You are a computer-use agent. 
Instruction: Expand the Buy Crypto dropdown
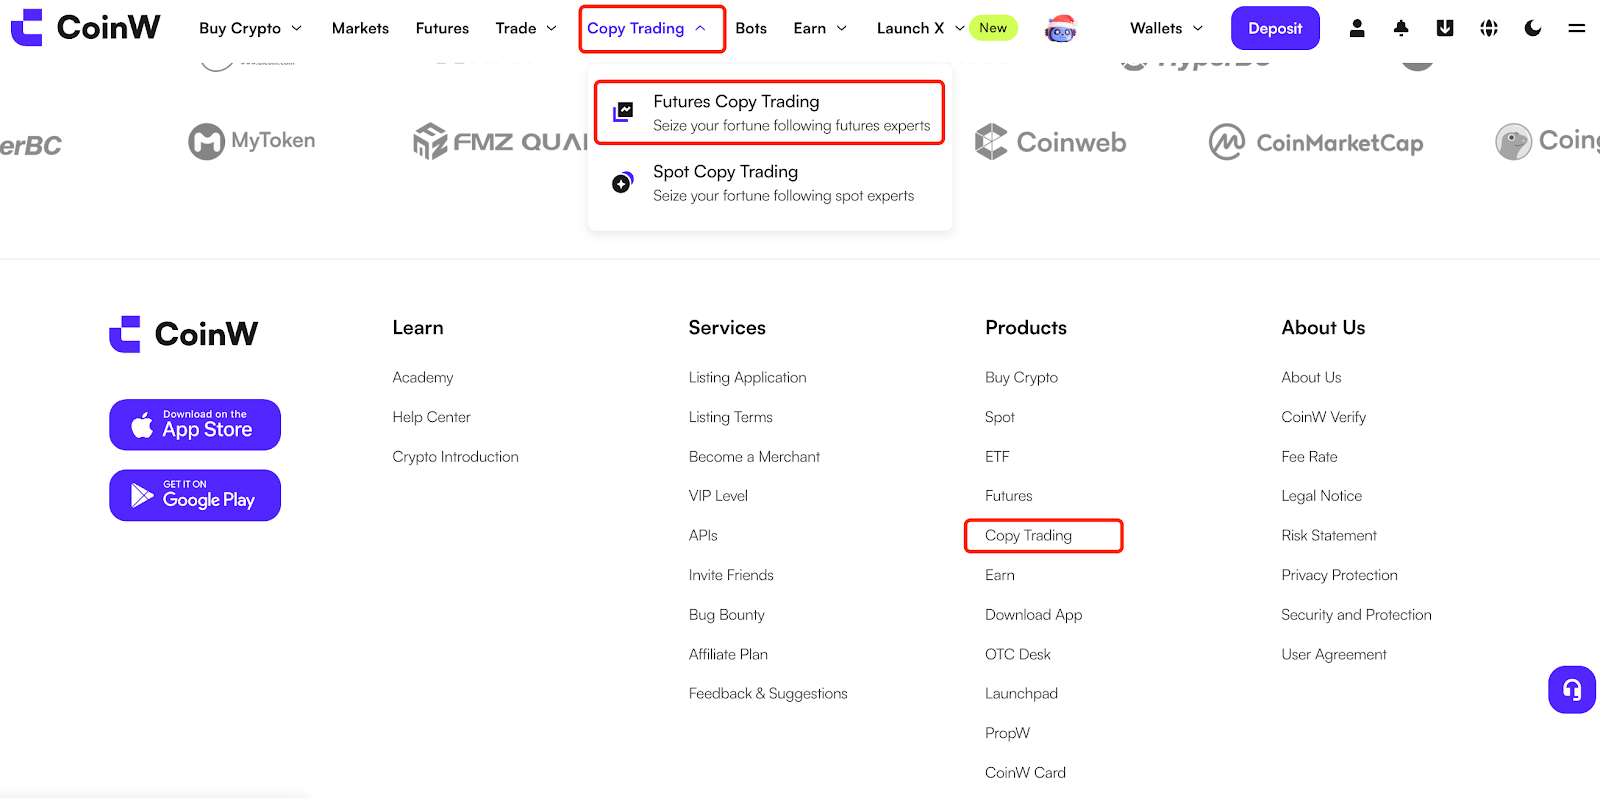pyautogui.click(x=250, y=28)
